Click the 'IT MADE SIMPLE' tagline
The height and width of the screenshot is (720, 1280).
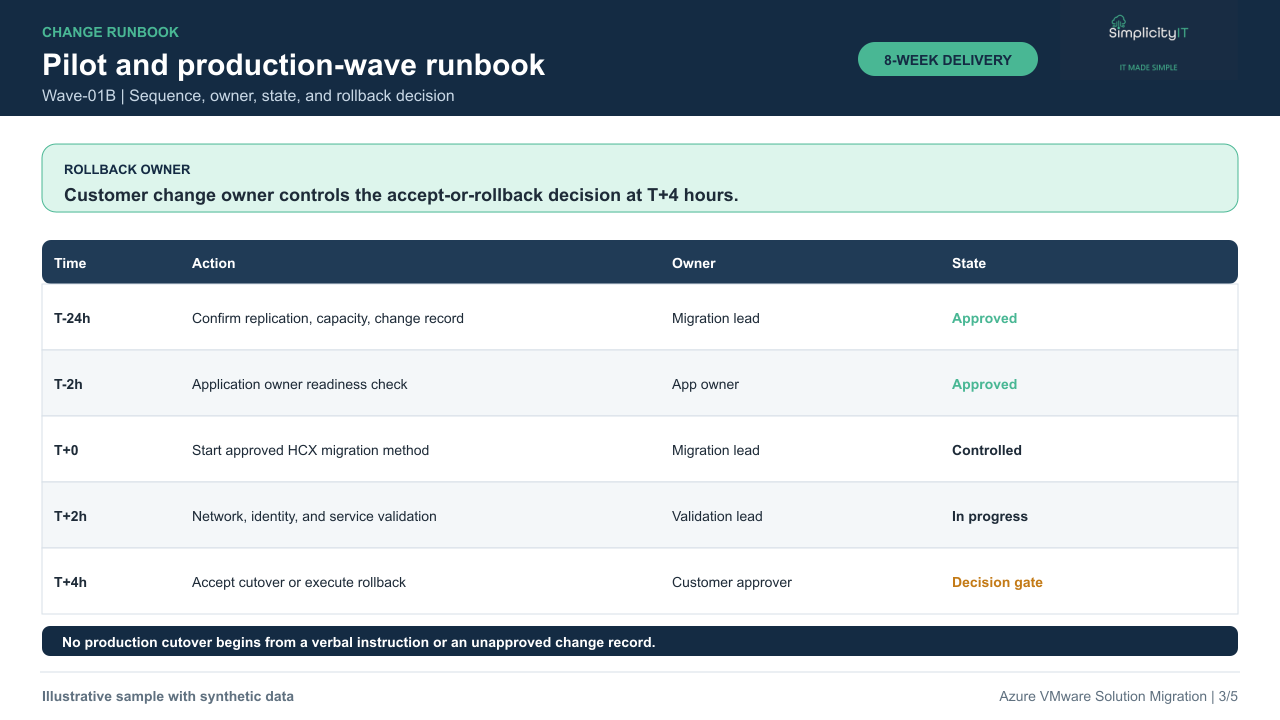tap(1148, 67)
